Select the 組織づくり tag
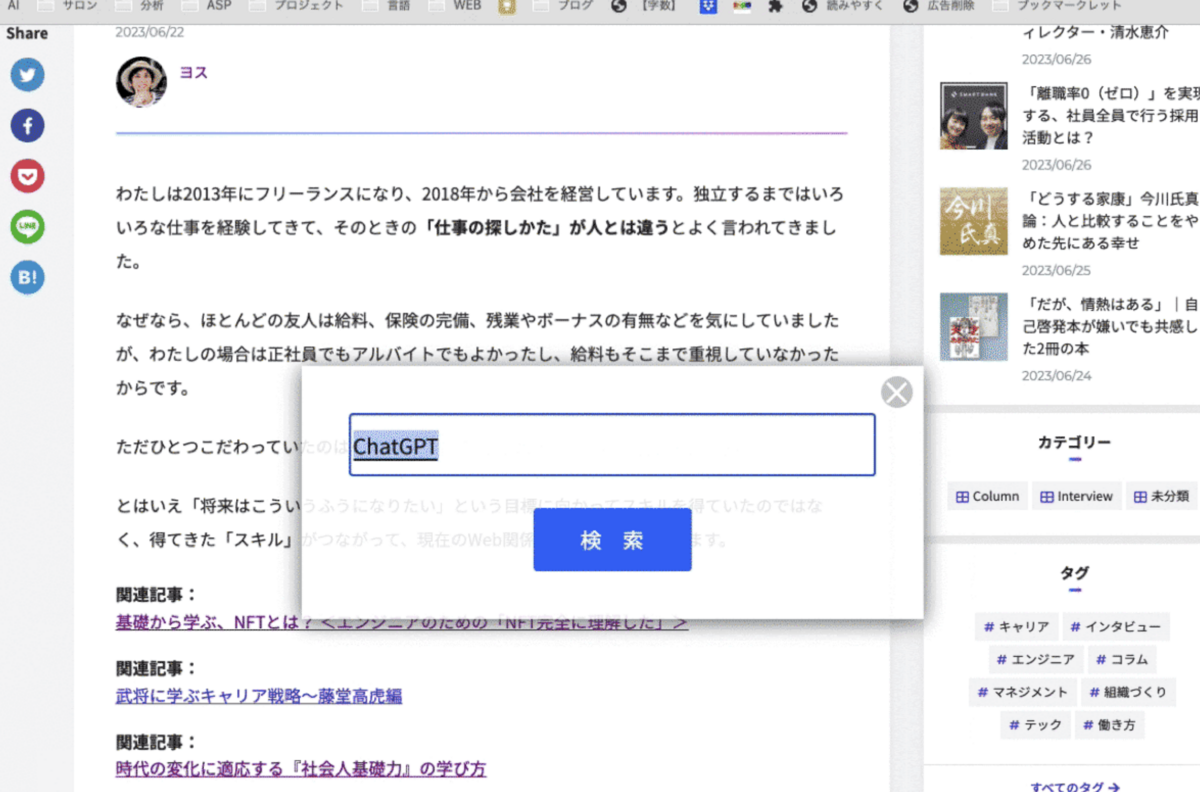Image resolution: width=1200 pixels, height=792 pixels. point(1127,692)
